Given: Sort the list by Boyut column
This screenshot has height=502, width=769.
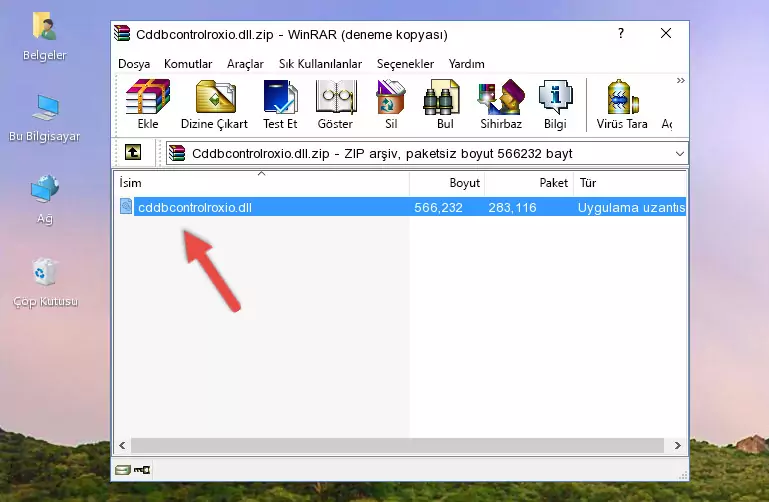Looking at the screenshot, I should [x=447, y=183].
